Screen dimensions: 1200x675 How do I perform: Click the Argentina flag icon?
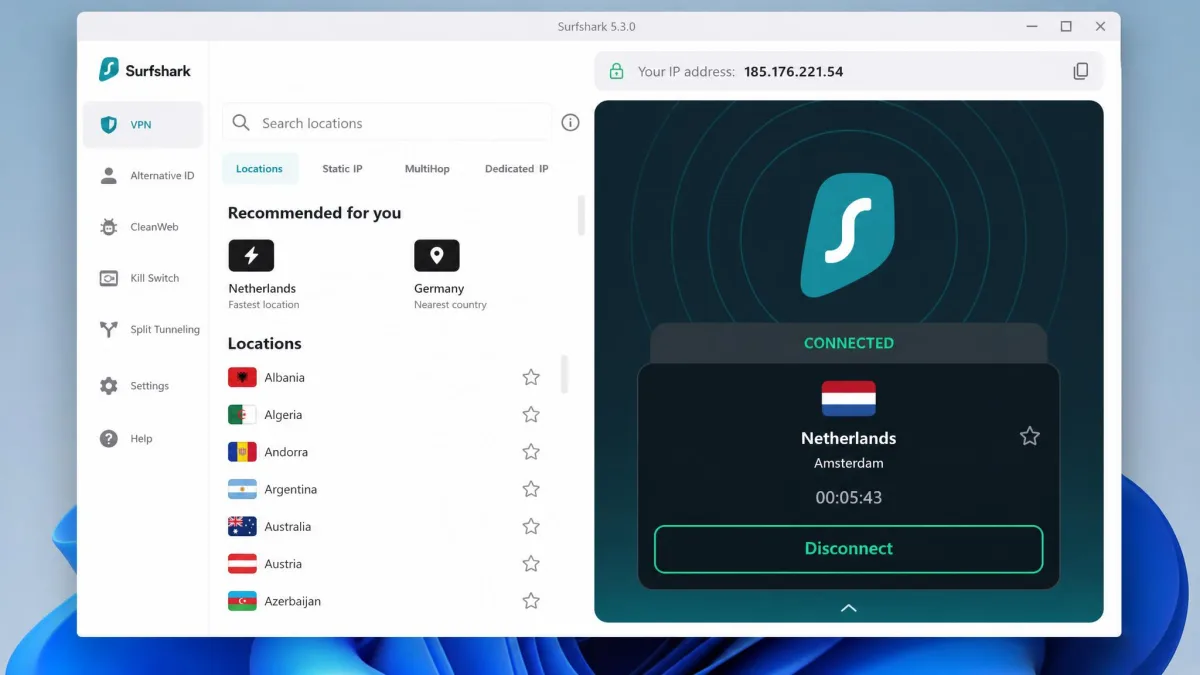[242, 489]
